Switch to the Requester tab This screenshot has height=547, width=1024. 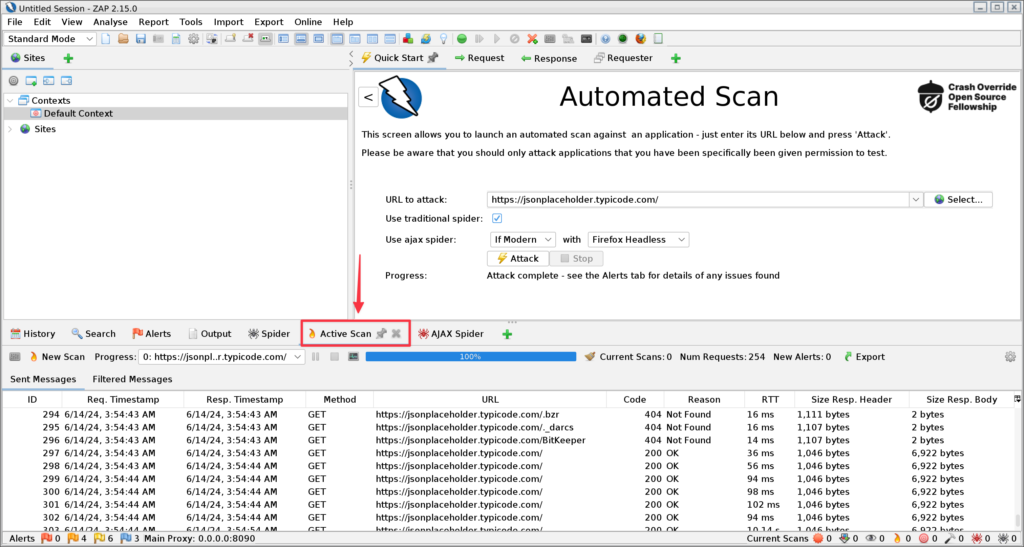623,58
